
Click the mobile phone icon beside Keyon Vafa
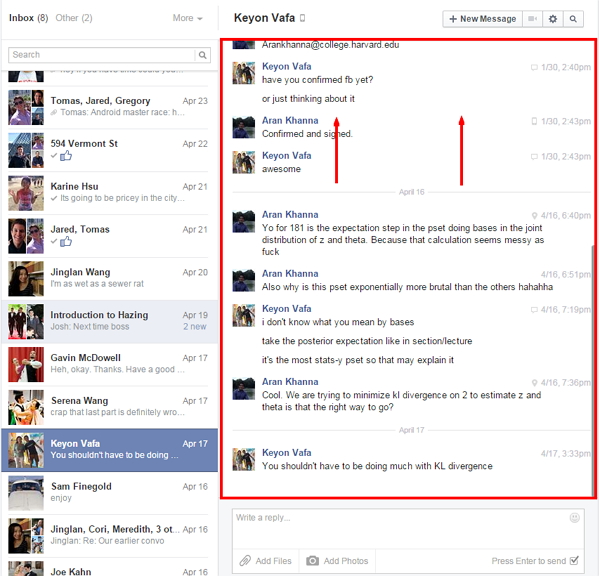[303, 19]
